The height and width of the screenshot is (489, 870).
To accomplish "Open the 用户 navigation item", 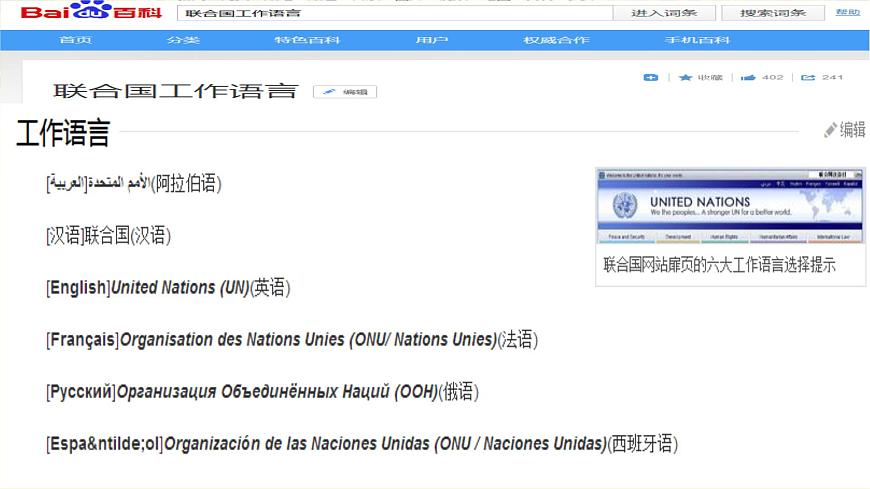I will [432, 40].
